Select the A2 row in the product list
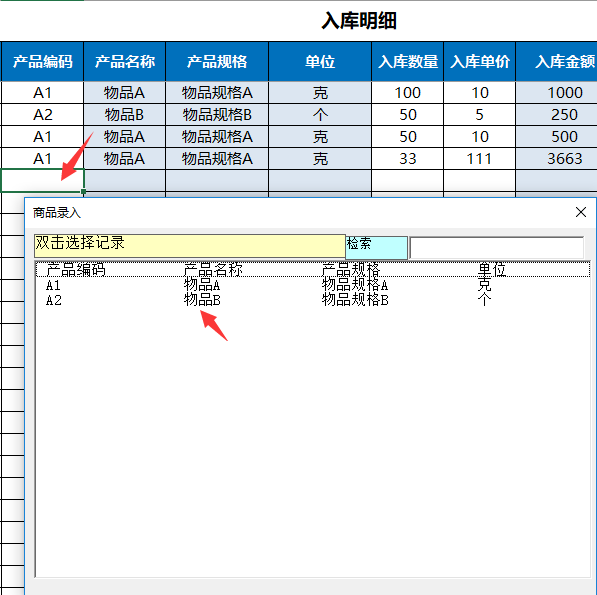Screen dimensions: 597x595 tap(312, 300)
